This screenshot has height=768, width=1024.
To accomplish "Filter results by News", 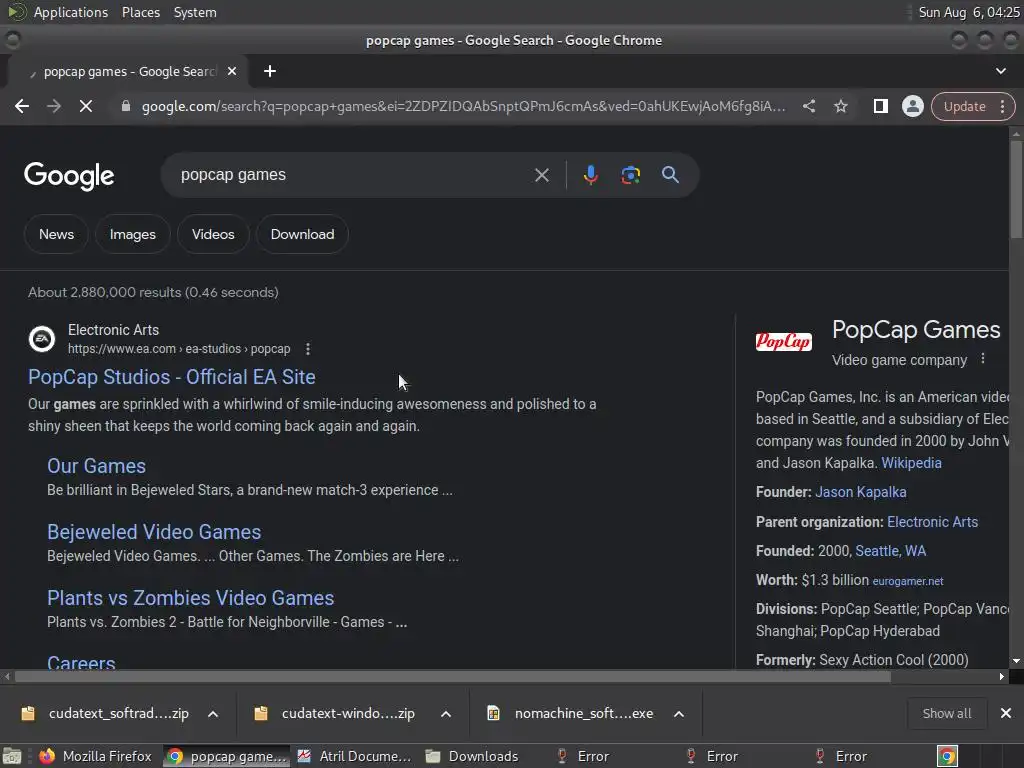I will click(x=56, y=234).
